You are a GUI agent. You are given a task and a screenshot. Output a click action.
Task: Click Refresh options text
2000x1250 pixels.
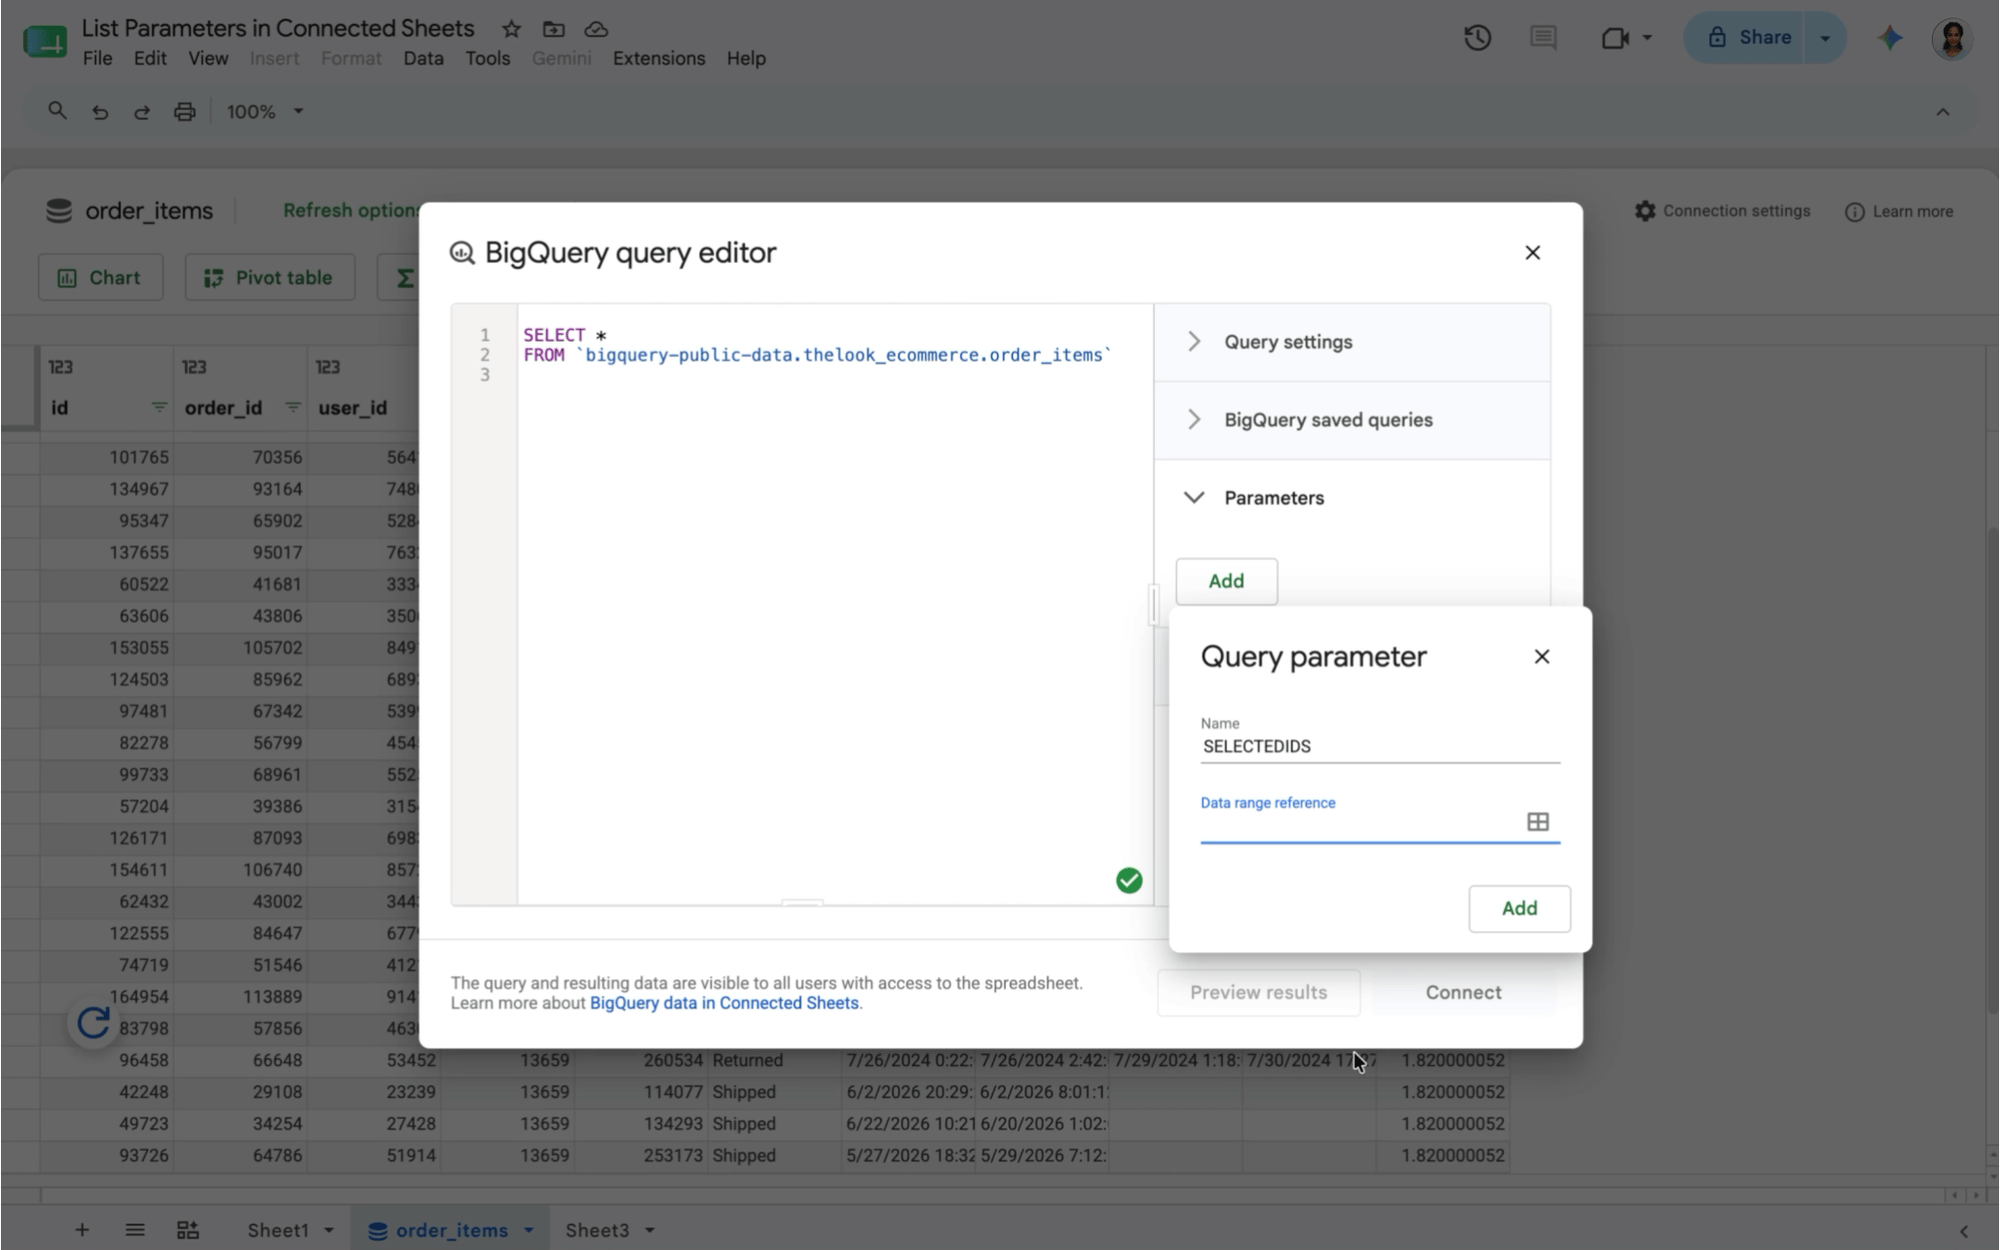pyautogui.click(x=351, y=210)
